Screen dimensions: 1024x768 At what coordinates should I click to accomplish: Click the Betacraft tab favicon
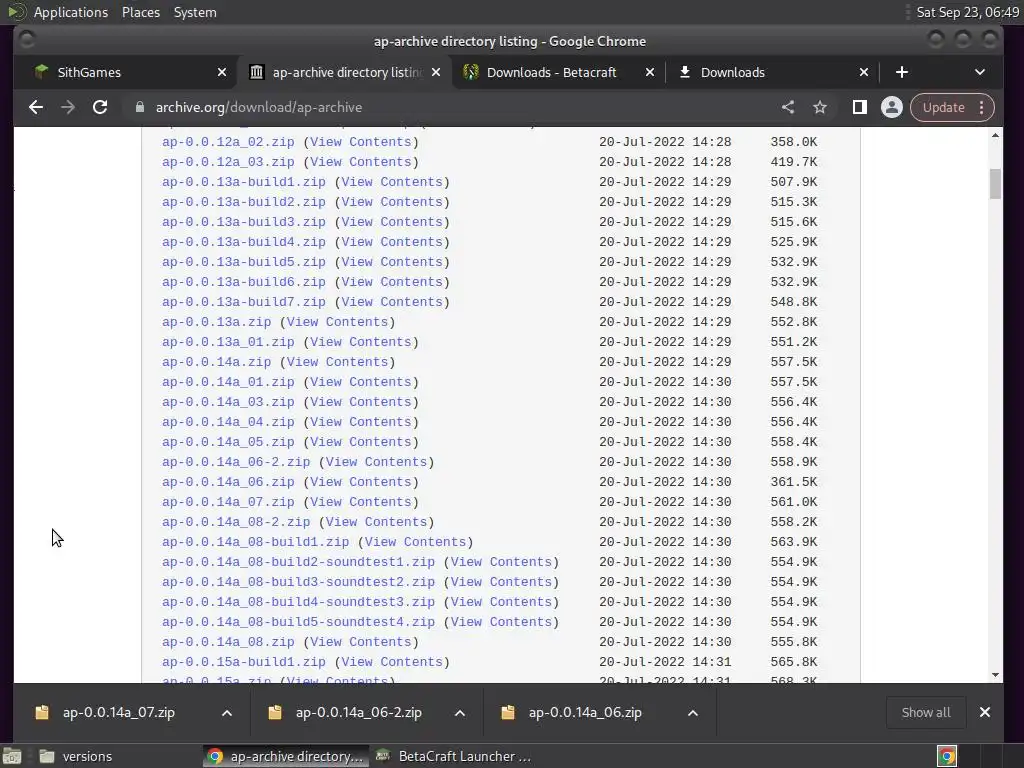(x=471, y=72)
